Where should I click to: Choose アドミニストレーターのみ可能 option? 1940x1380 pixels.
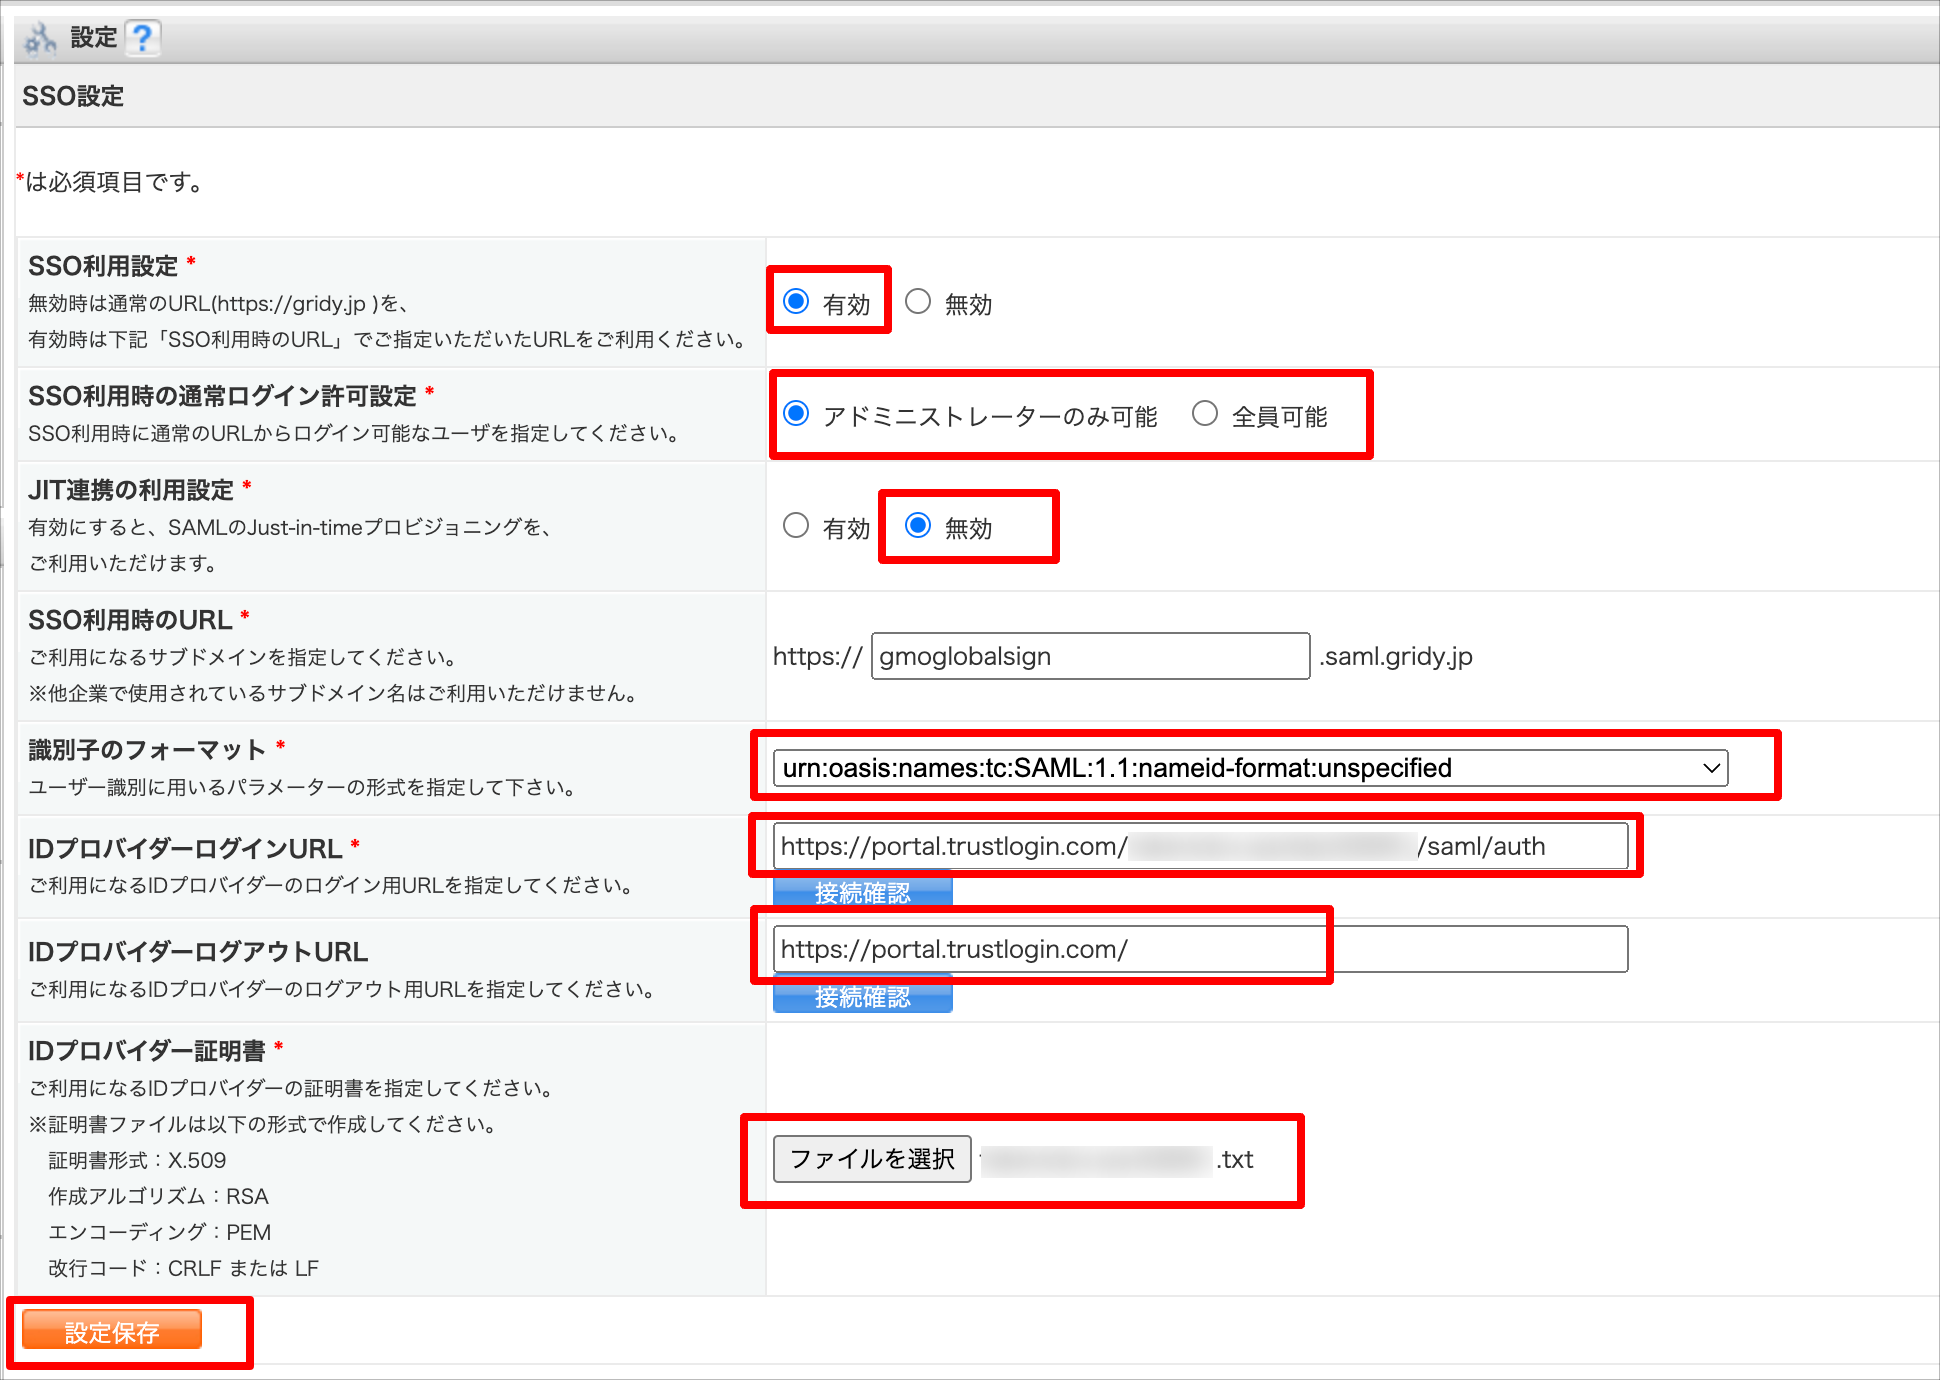click(x=797, y=413)
